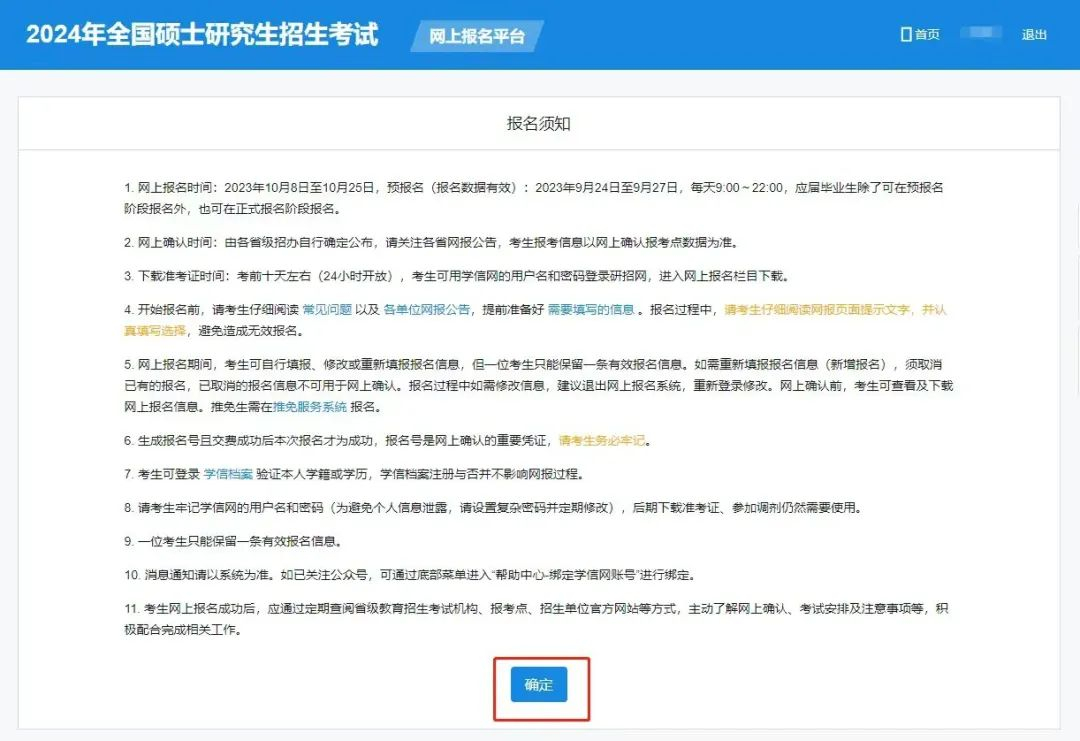Screen dimensions: 1080x741
Task: Click 退出 to log out
Action: [x=1034, y=35]
